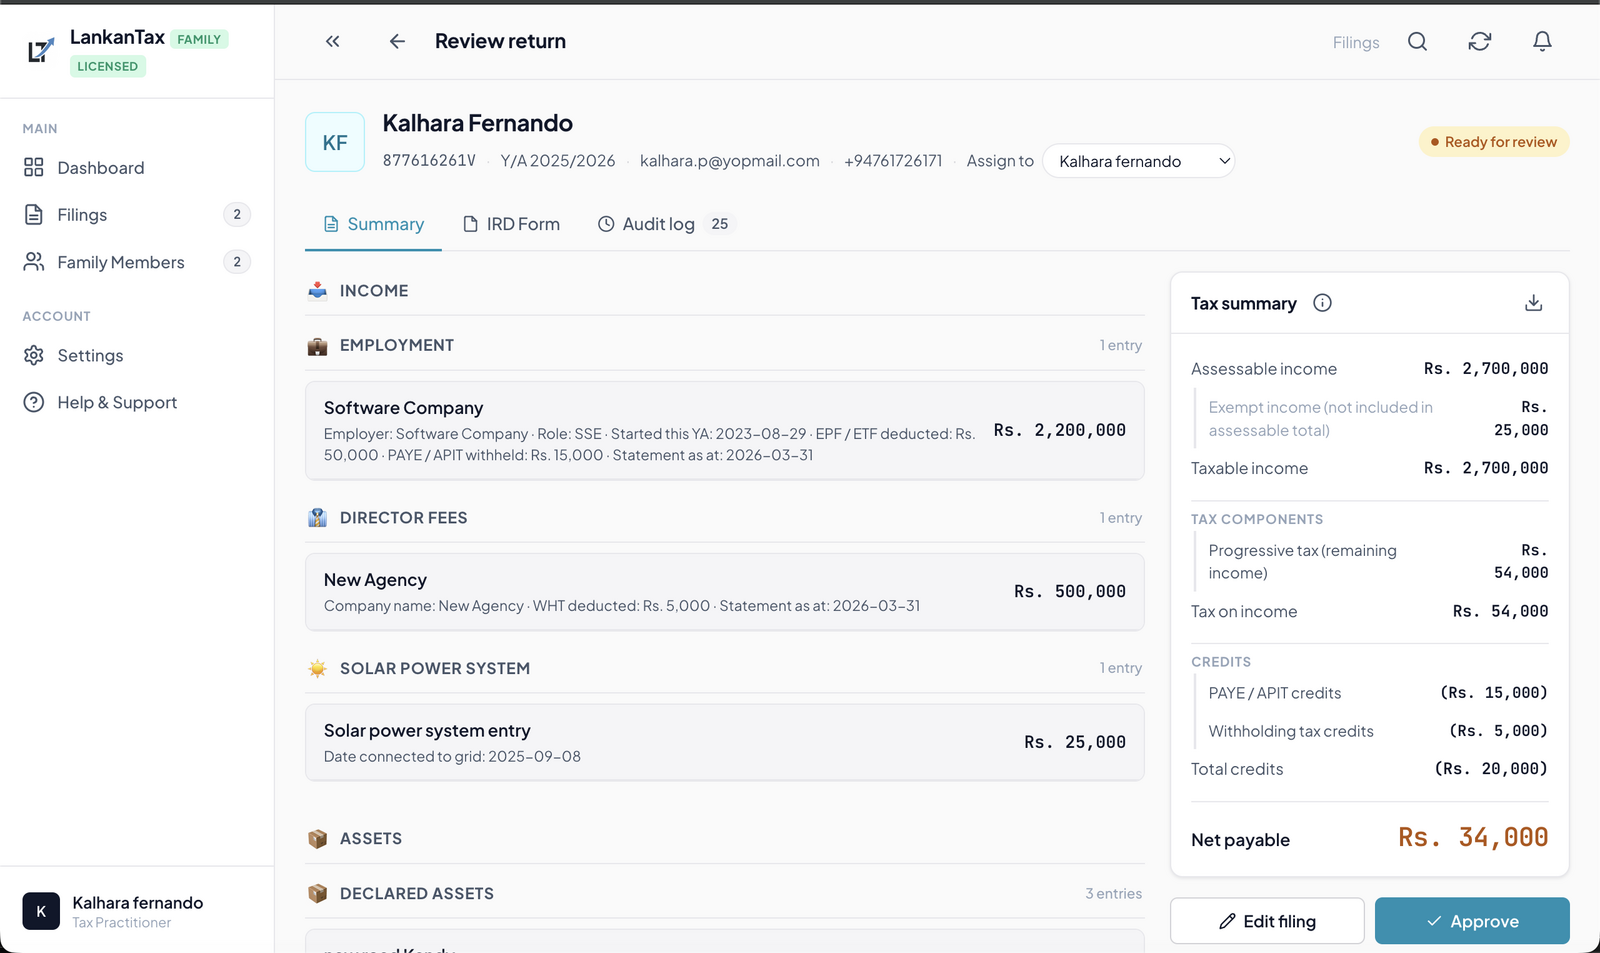Click user profile Kalhara fernando Tax Practitioner
The image size is (1600, 953).
[x=137, y=911]
